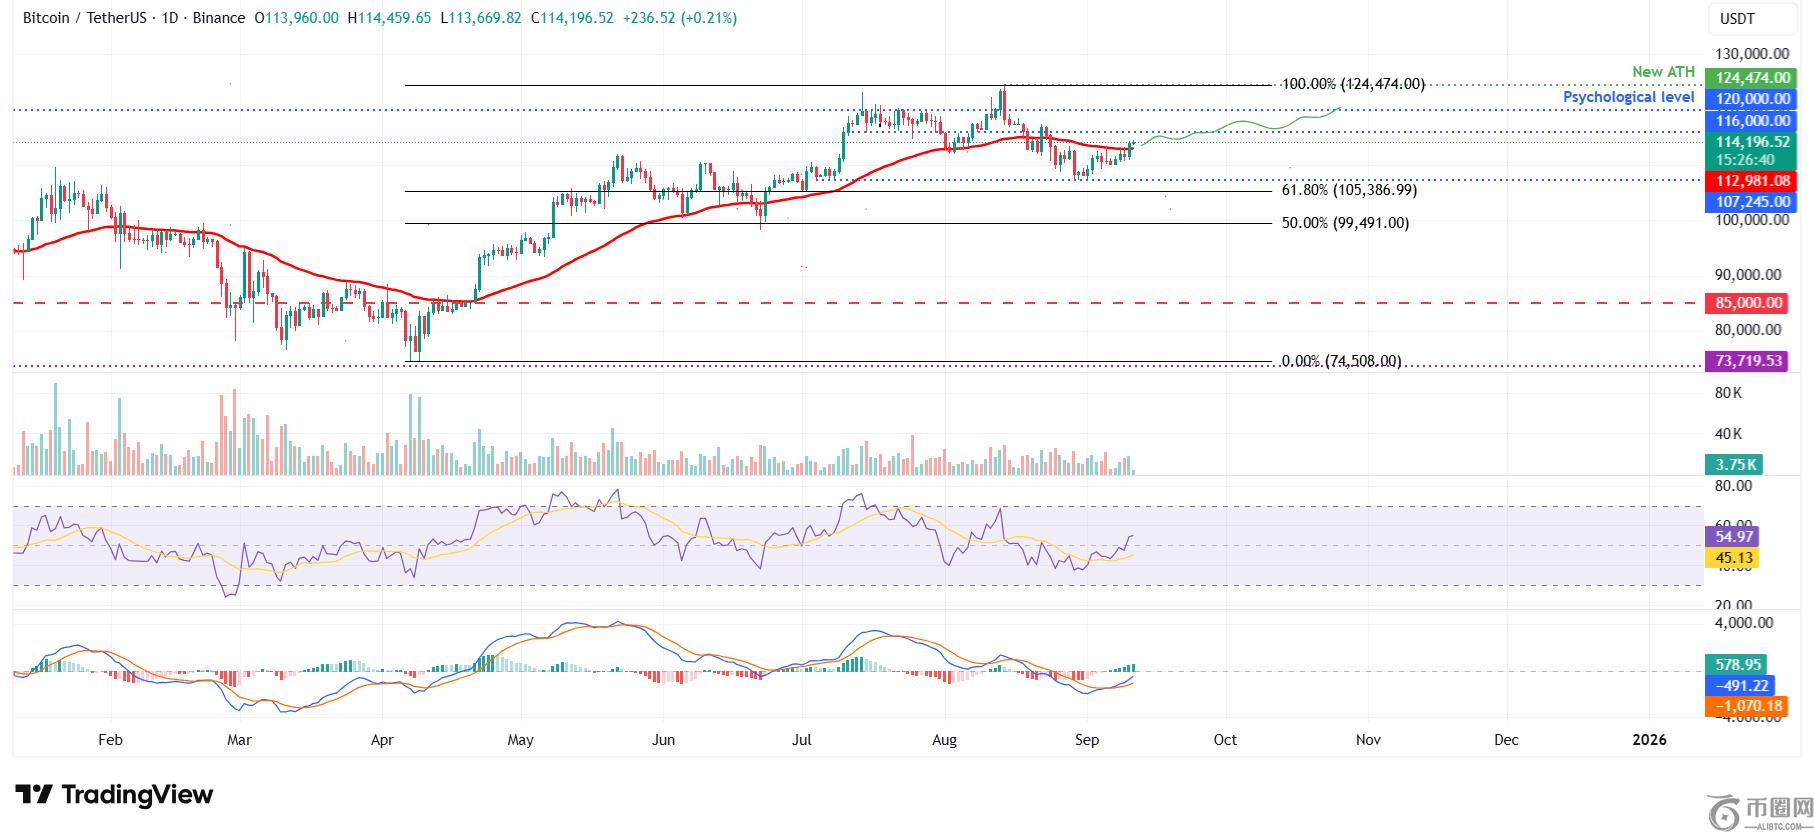The image size is (1814, 832).
Task: Click the Oct marker on the time axis
Action: pyautogui.click(x=1224, y=740)
